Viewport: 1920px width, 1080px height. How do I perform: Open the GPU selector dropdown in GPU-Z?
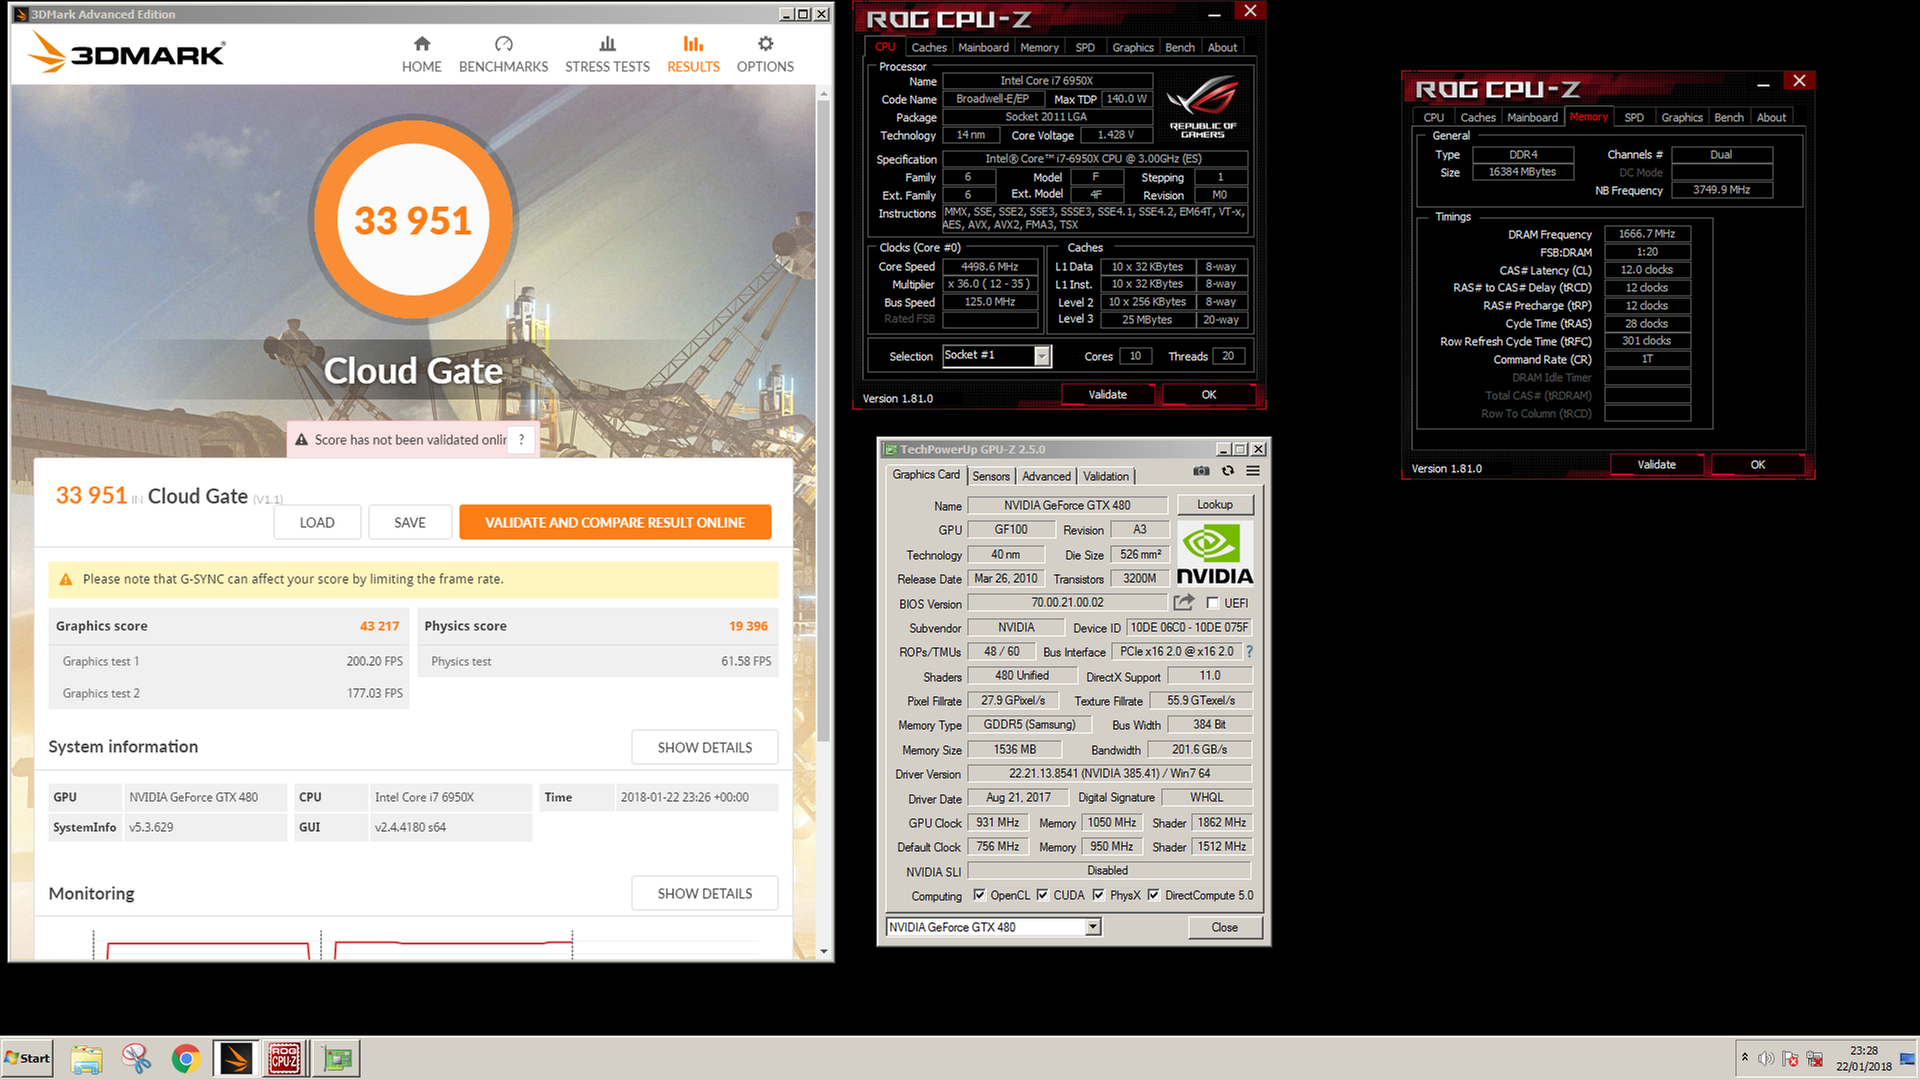1093,927
